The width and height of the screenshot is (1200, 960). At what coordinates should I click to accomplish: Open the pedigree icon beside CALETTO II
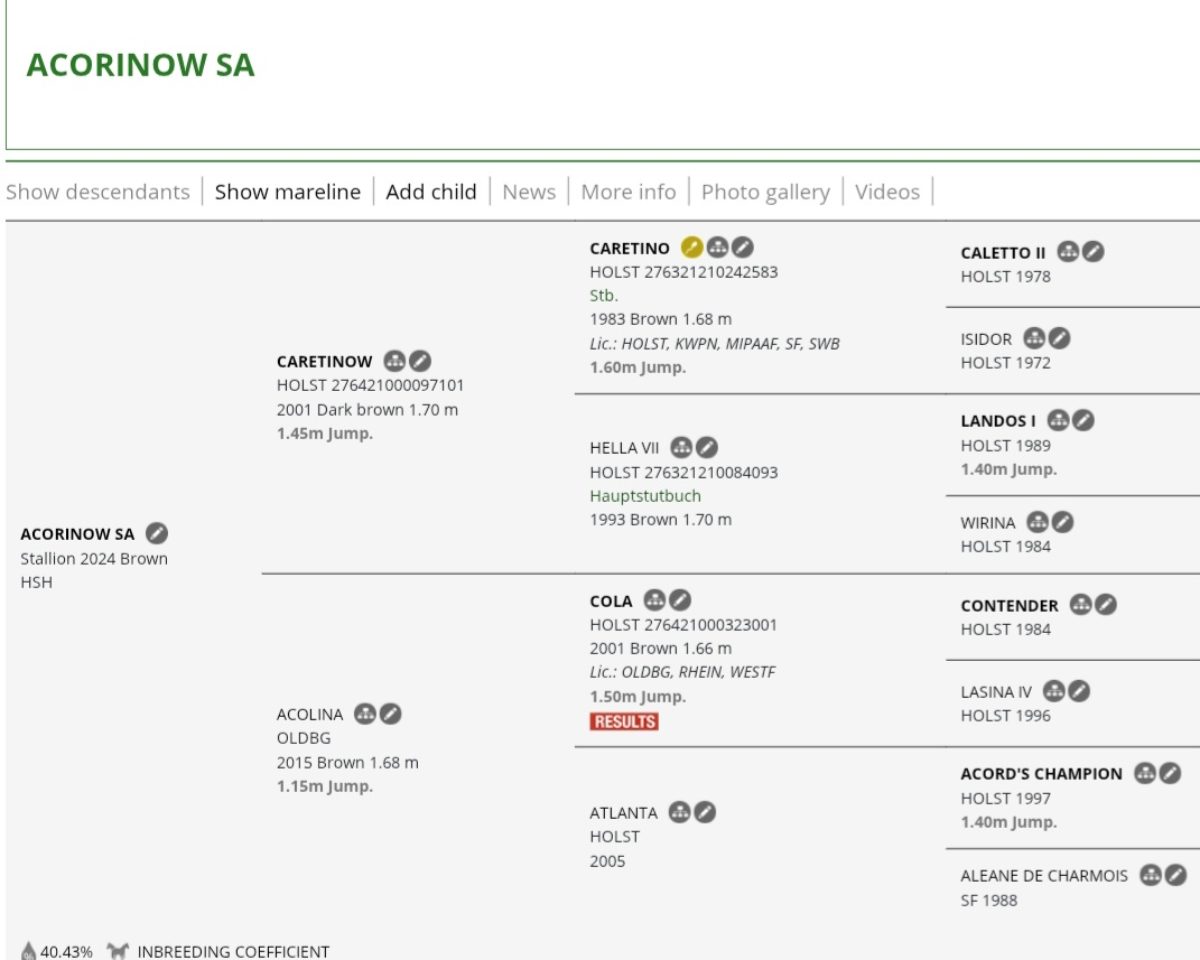pyautogui.click(x=1068, y=252)
